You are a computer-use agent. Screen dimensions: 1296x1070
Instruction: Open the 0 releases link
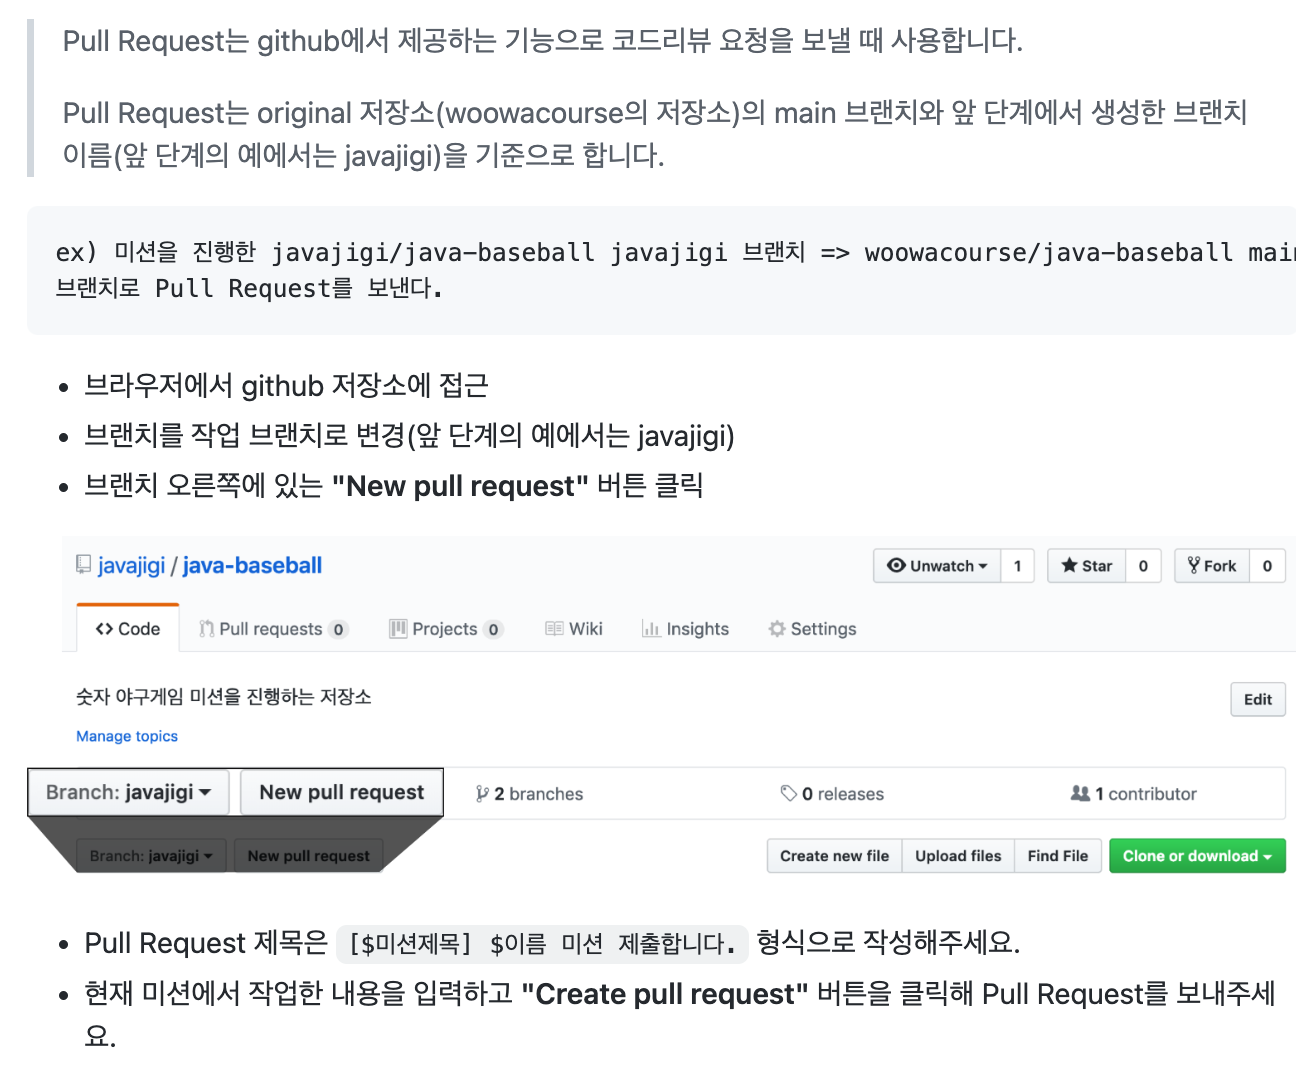tap(832, 794)
